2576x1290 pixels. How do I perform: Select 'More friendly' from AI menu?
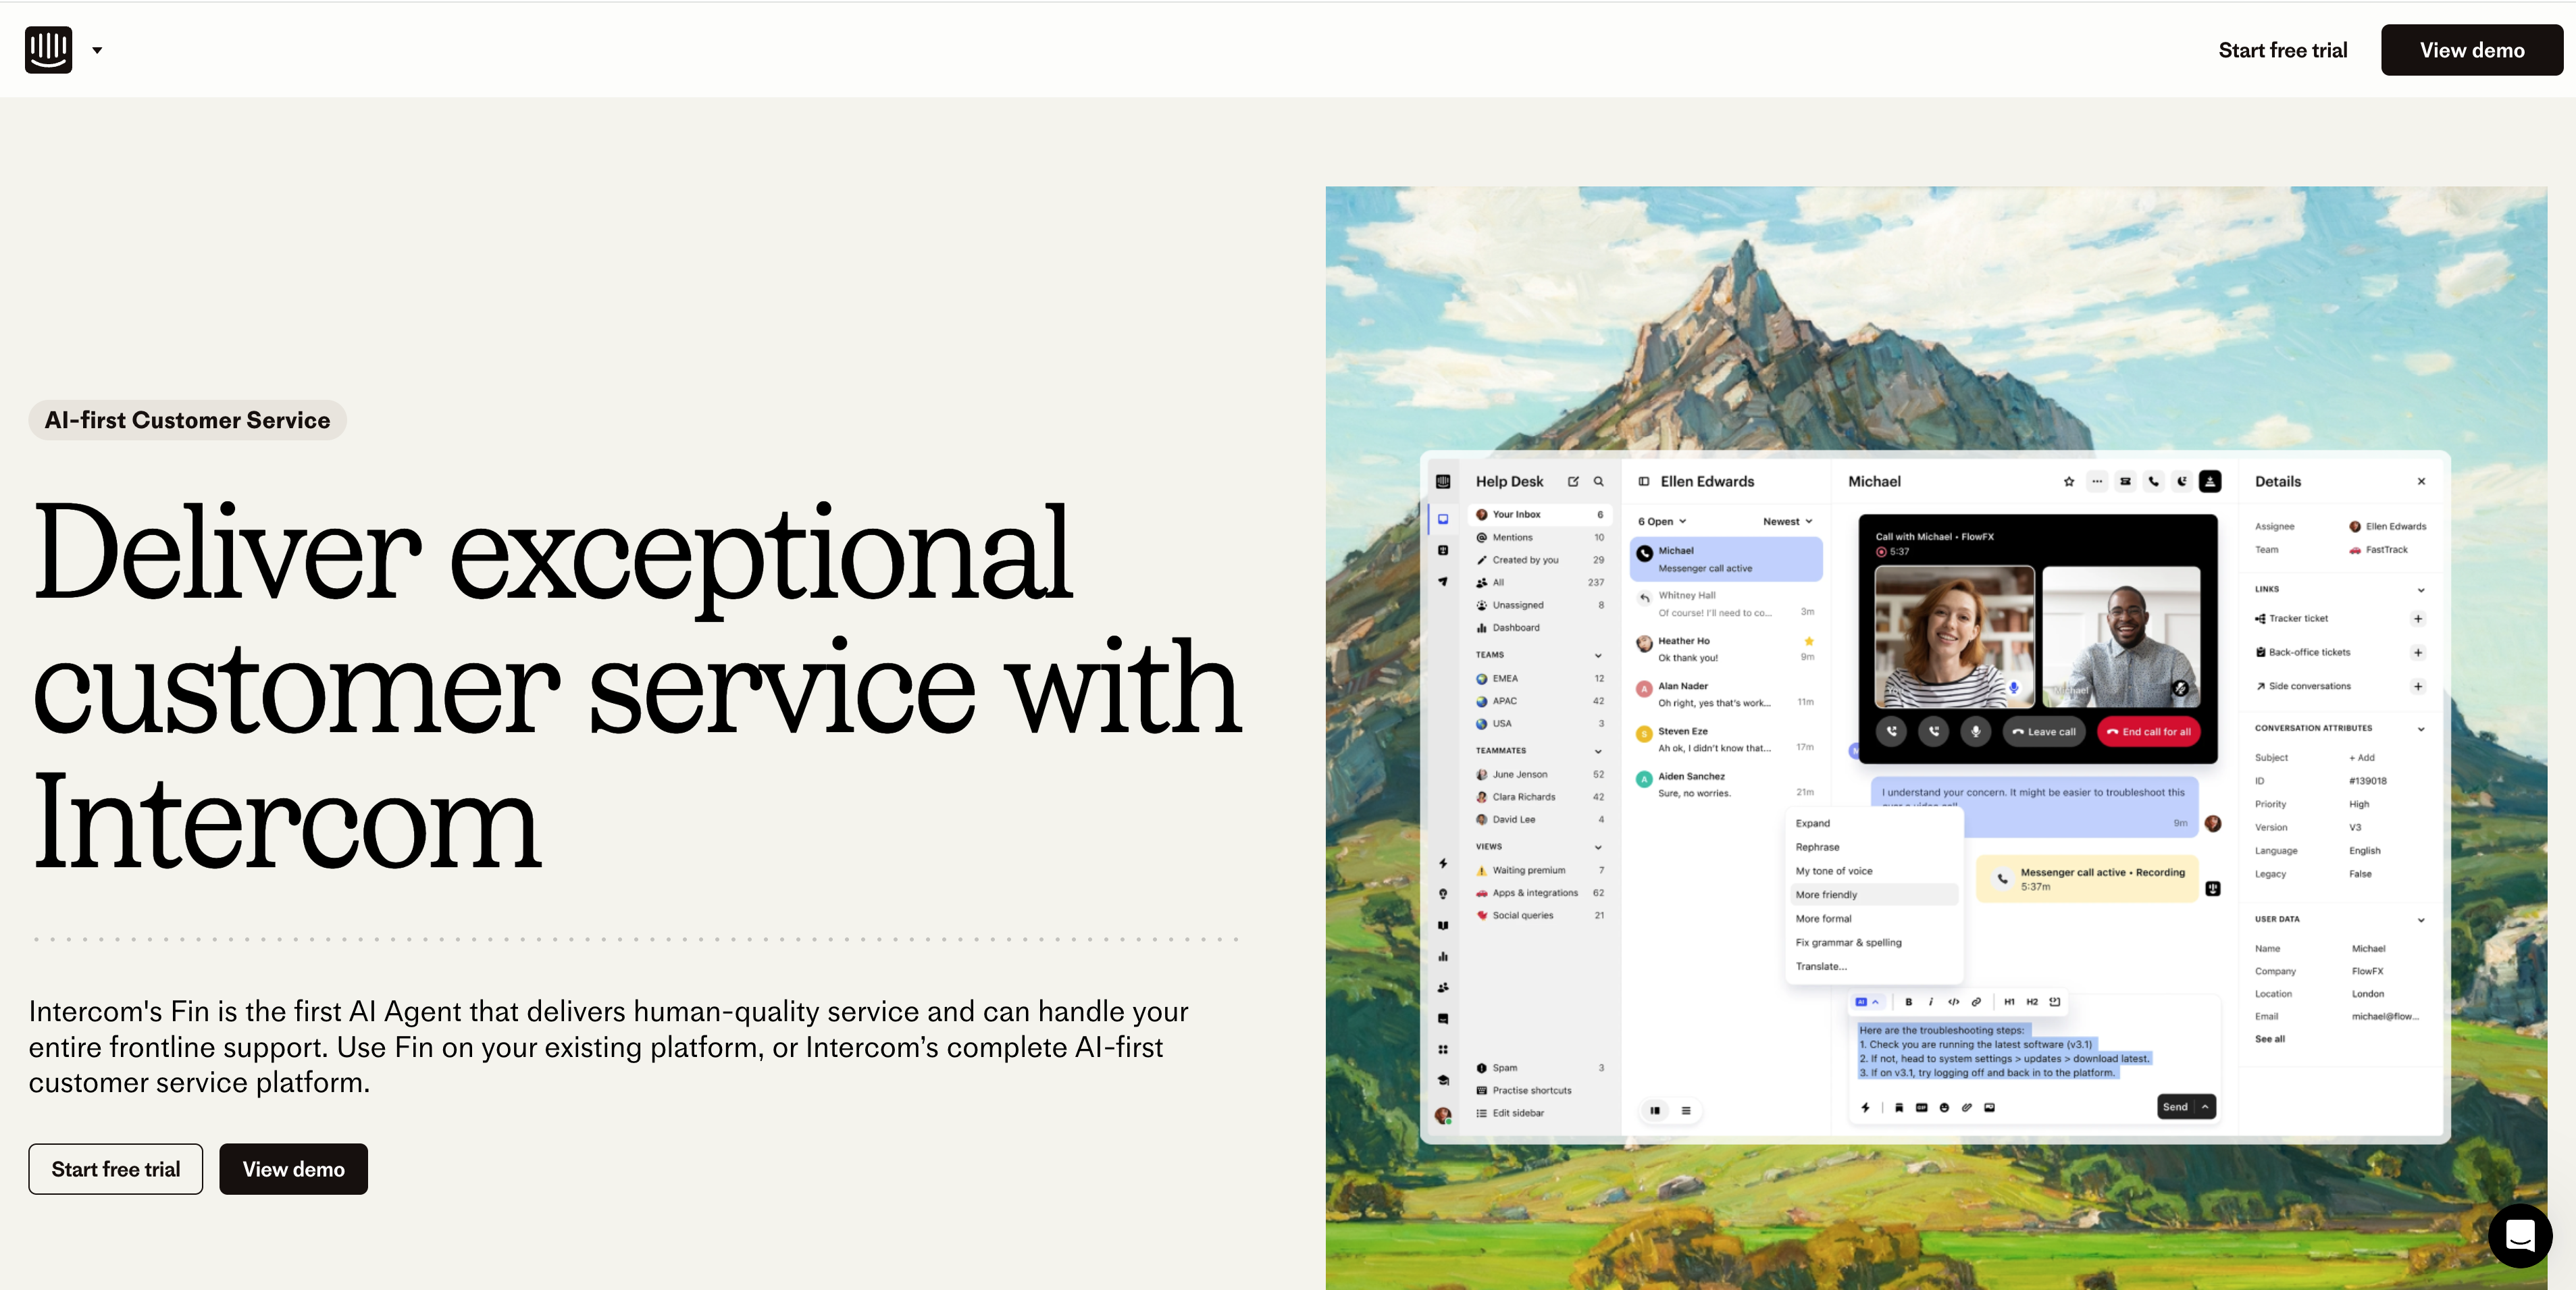tap(1826, 895)
